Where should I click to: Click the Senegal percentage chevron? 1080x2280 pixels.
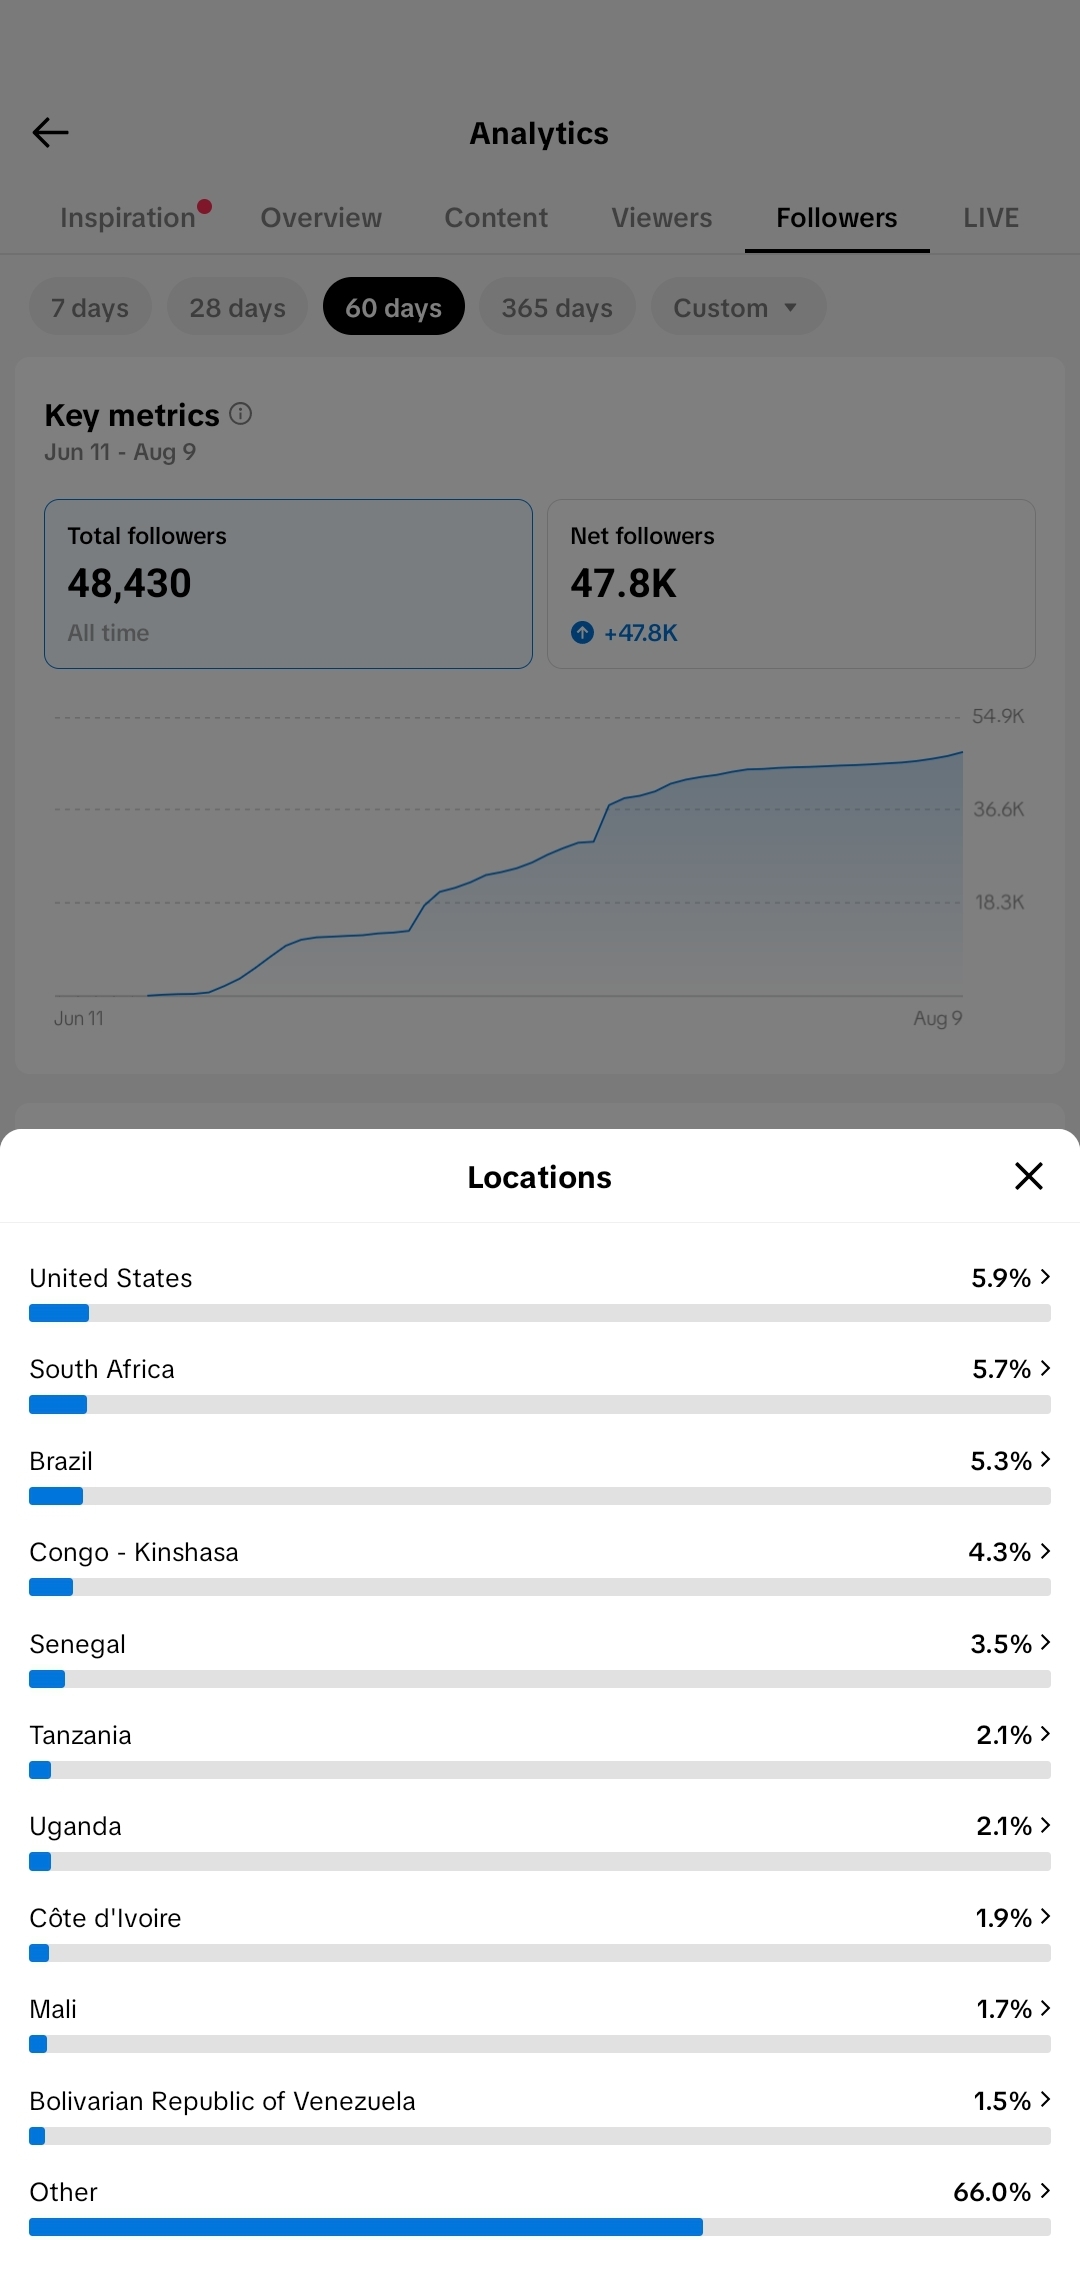[1045, 1643]
